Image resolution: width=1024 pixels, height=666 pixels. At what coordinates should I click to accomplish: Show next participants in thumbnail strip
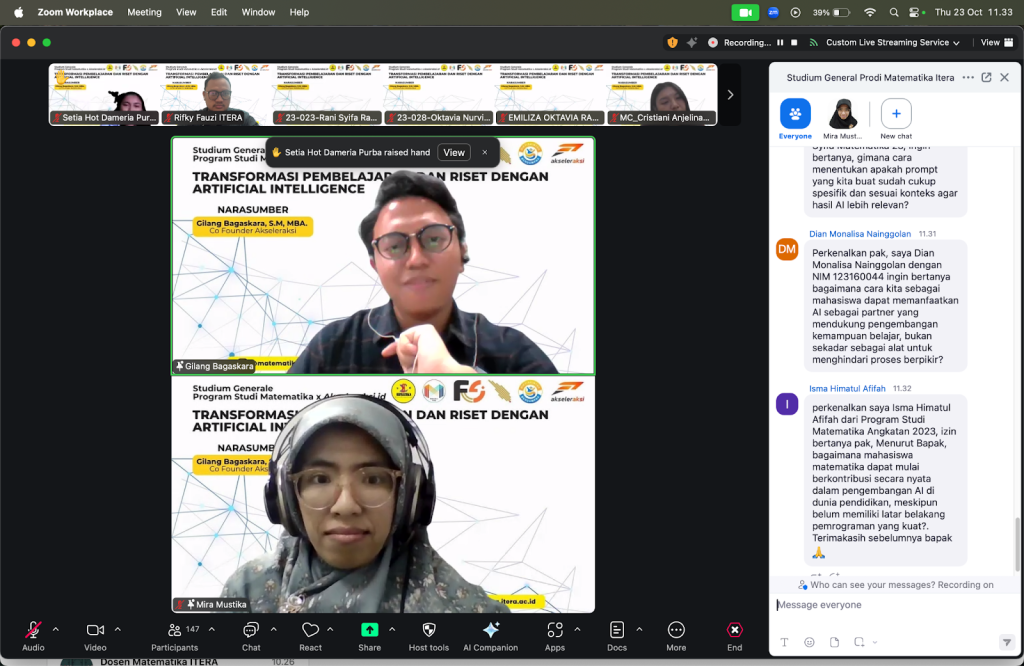730,95
